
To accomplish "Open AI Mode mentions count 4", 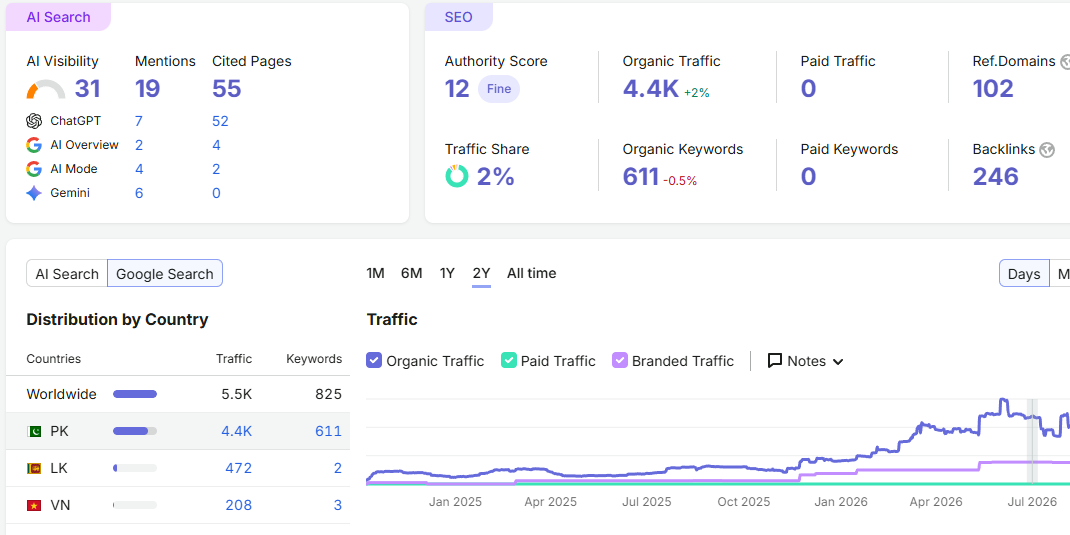I will [139, 169].
